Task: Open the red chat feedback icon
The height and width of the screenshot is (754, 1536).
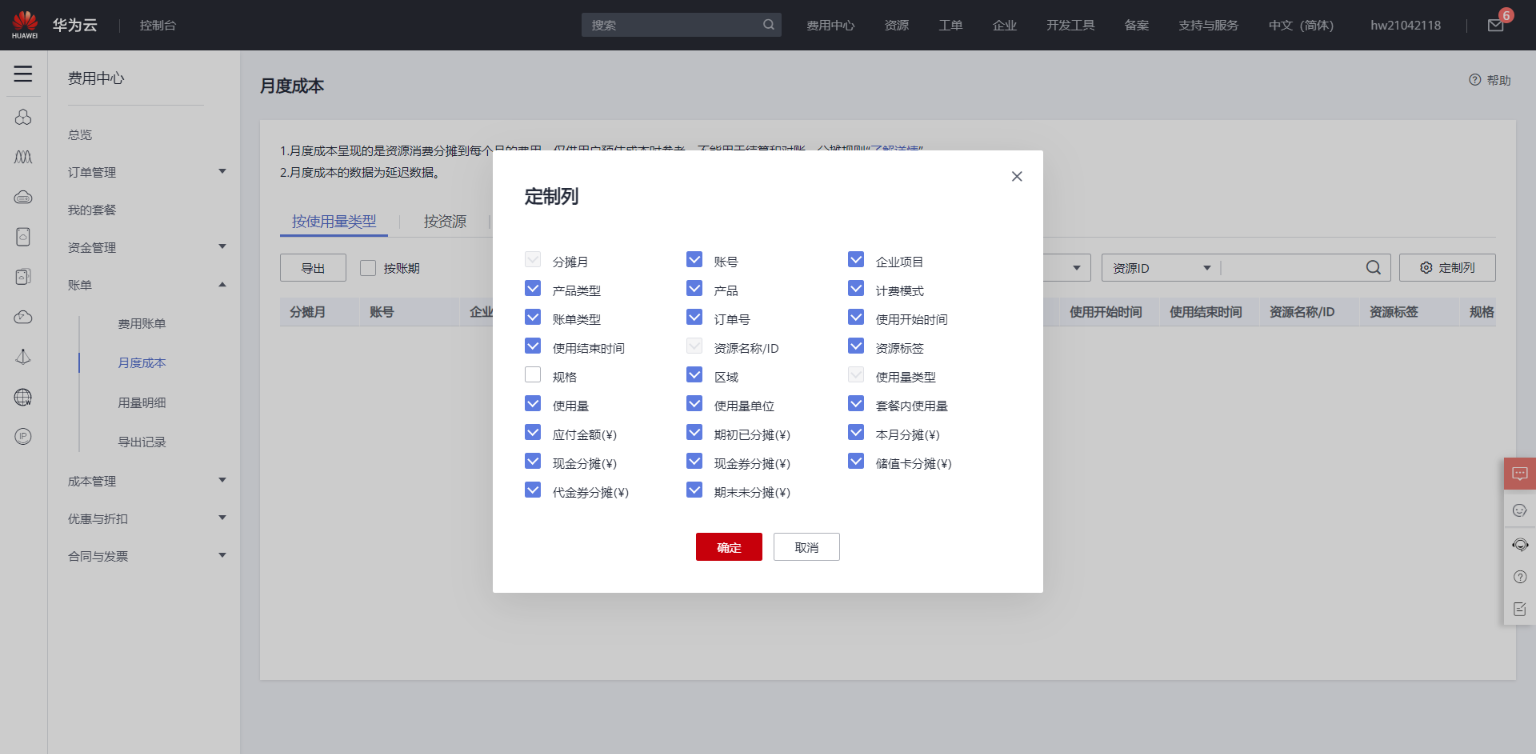Action: click(x=1520, y=473)
